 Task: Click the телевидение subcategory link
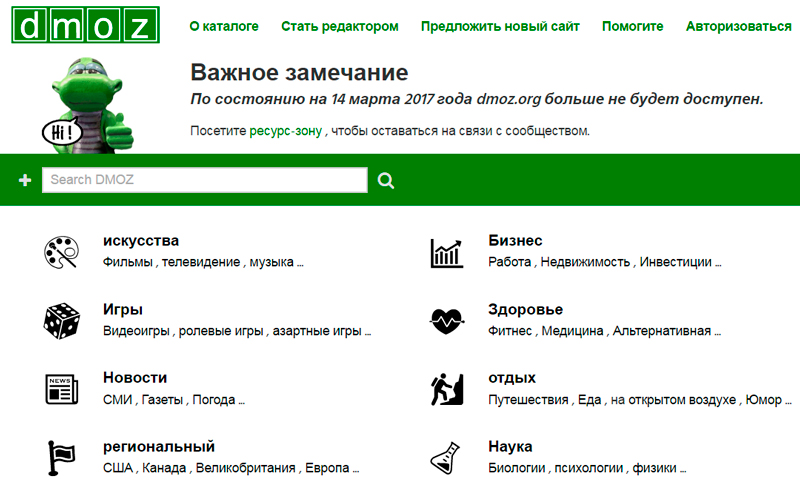(201, 262)
